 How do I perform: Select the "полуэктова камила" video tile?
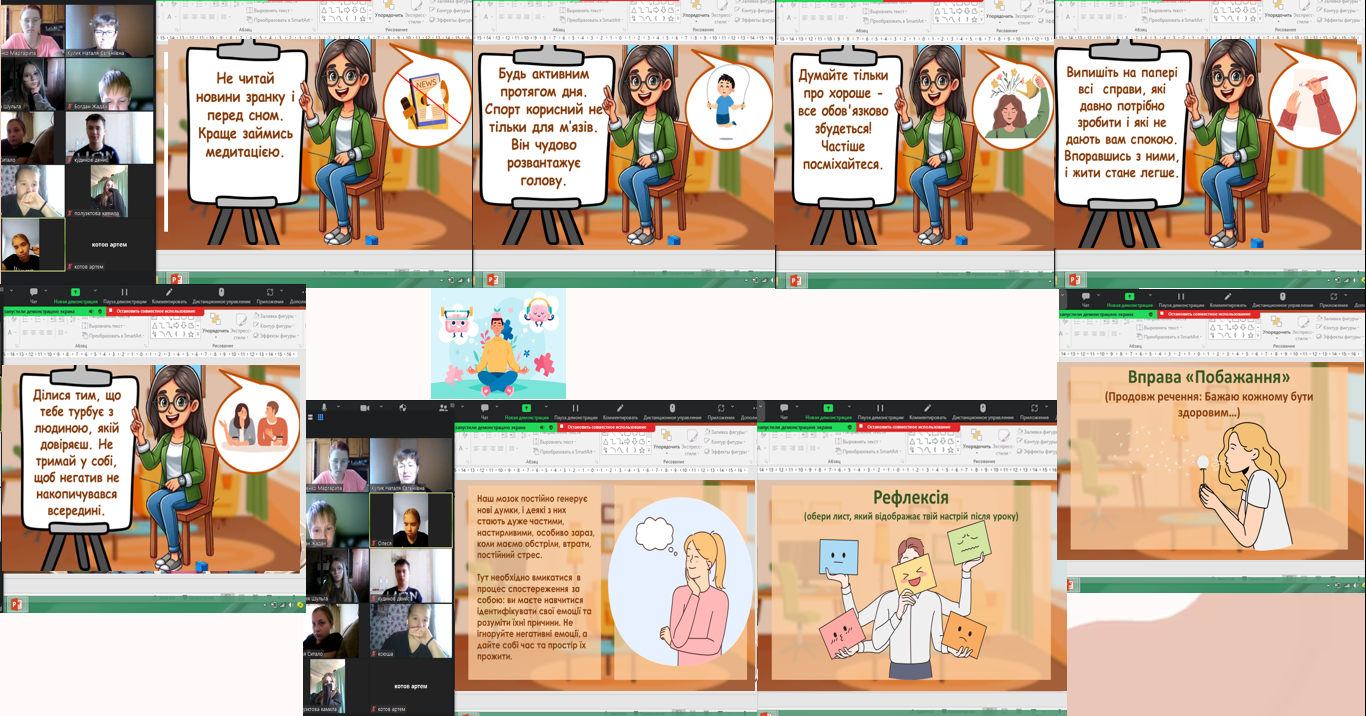tap(110, 191)
